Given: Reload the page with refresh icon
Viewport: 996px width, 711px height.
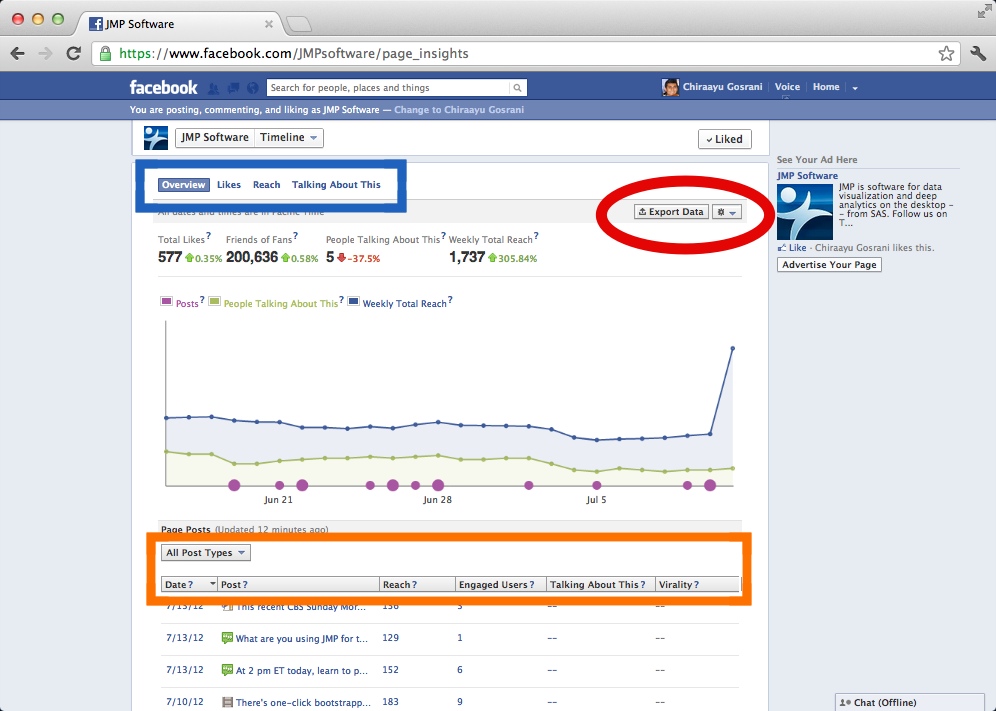Looking at the screenshot, I should point(74,53).
